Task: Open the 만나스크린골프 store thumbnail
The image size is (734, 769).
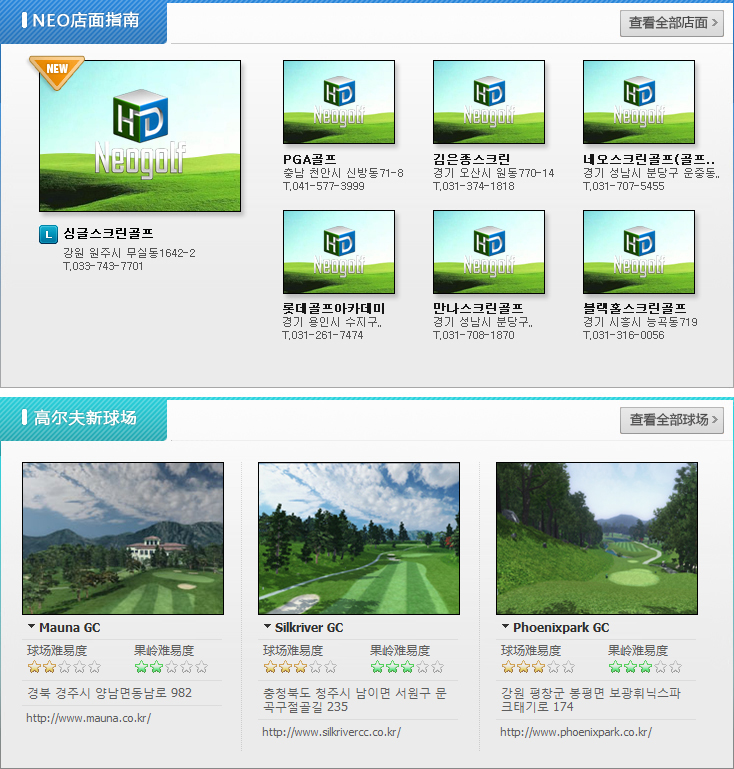Action: coord(489,252)
